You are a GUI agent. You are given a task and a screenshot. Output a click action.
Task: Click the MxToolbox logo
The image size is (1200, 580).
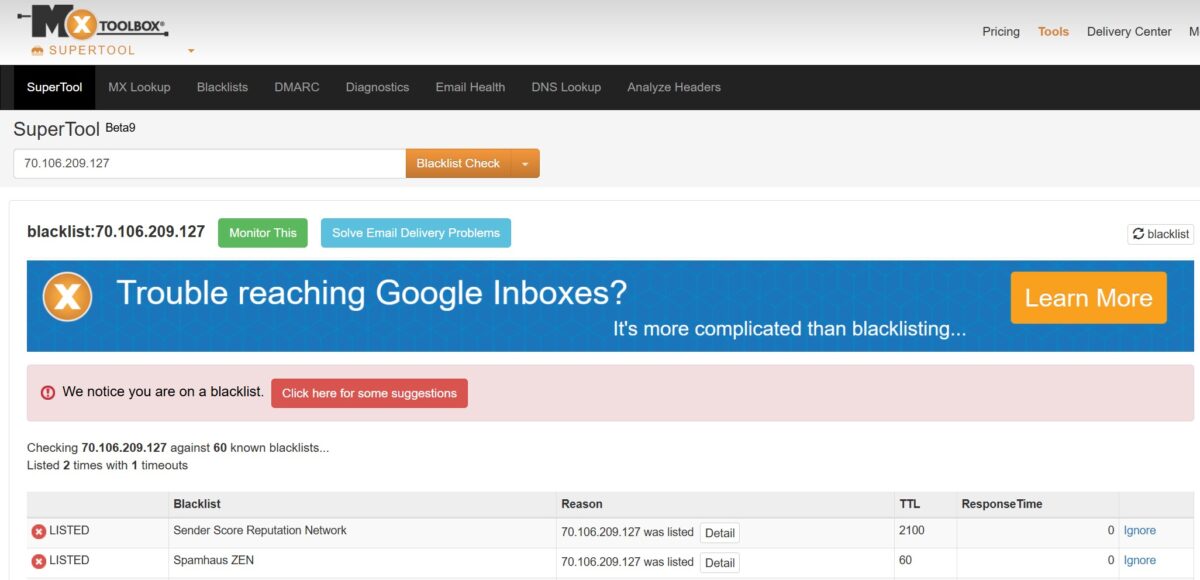click(x=93, y=24)
